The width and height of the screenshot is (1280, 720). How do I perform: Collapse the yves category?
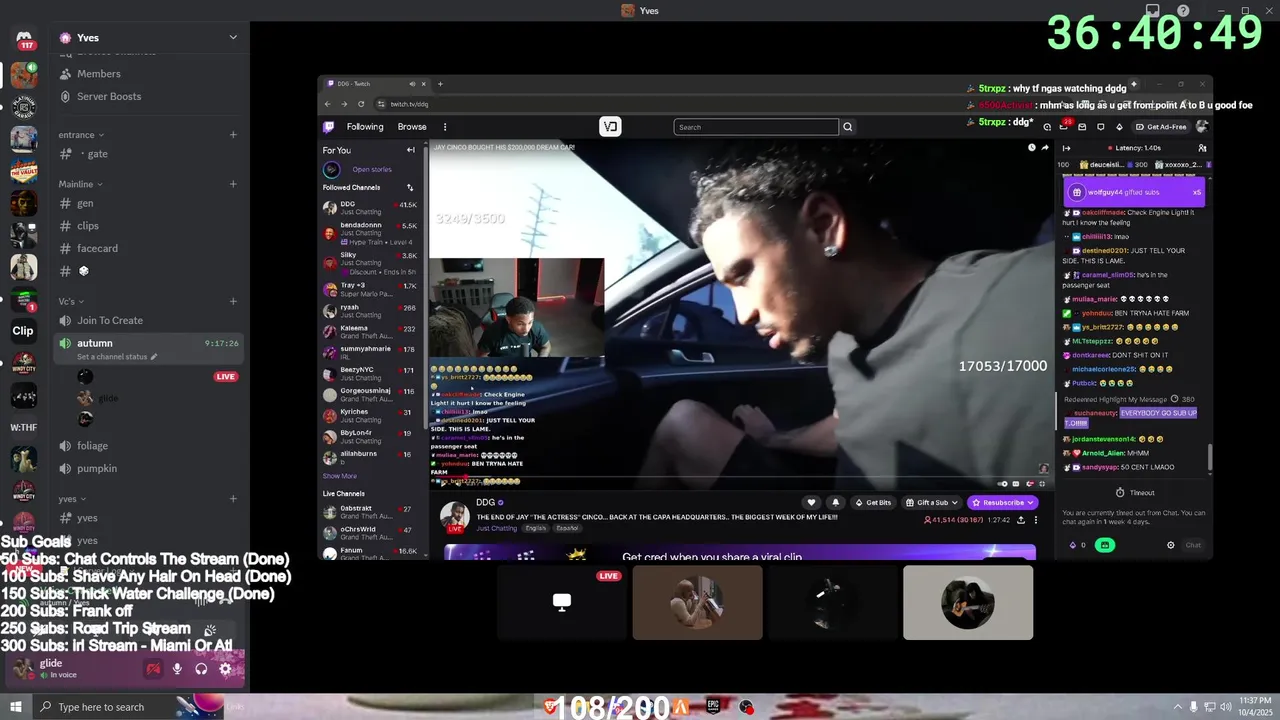[x=73, y=499]
